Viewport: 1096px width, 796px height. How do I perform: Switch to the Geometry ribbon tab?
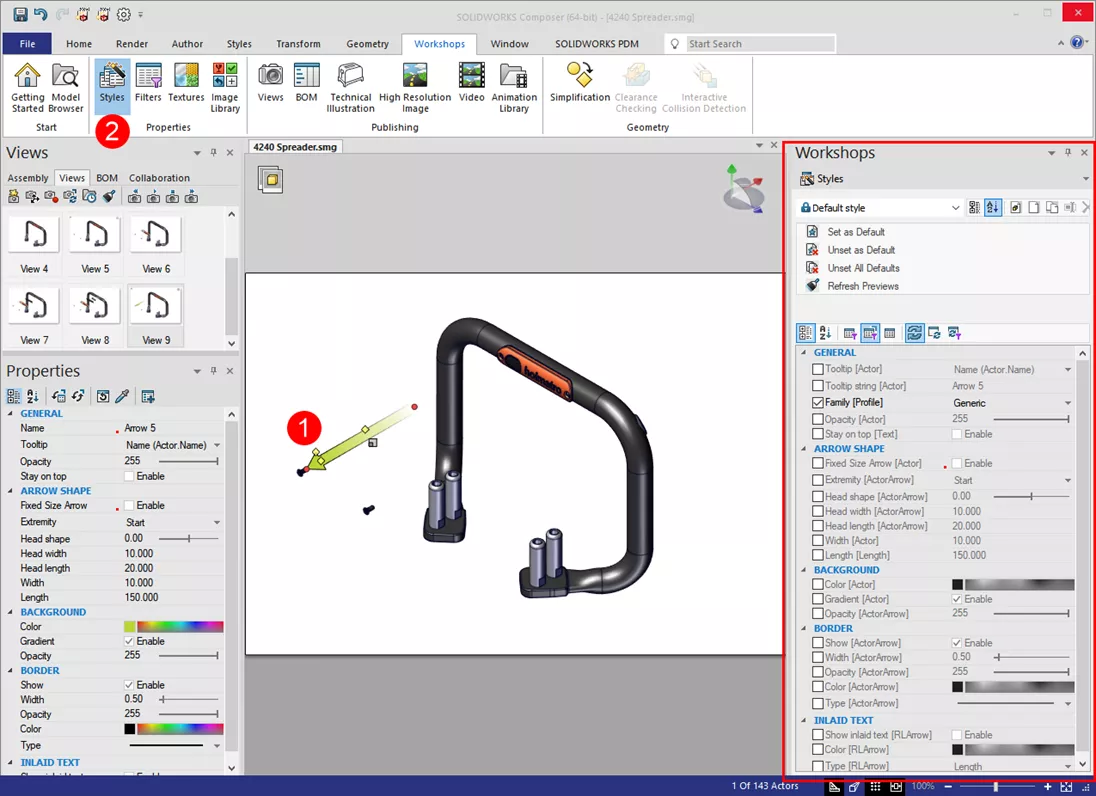pyautogui.click(x=367, y=43)
